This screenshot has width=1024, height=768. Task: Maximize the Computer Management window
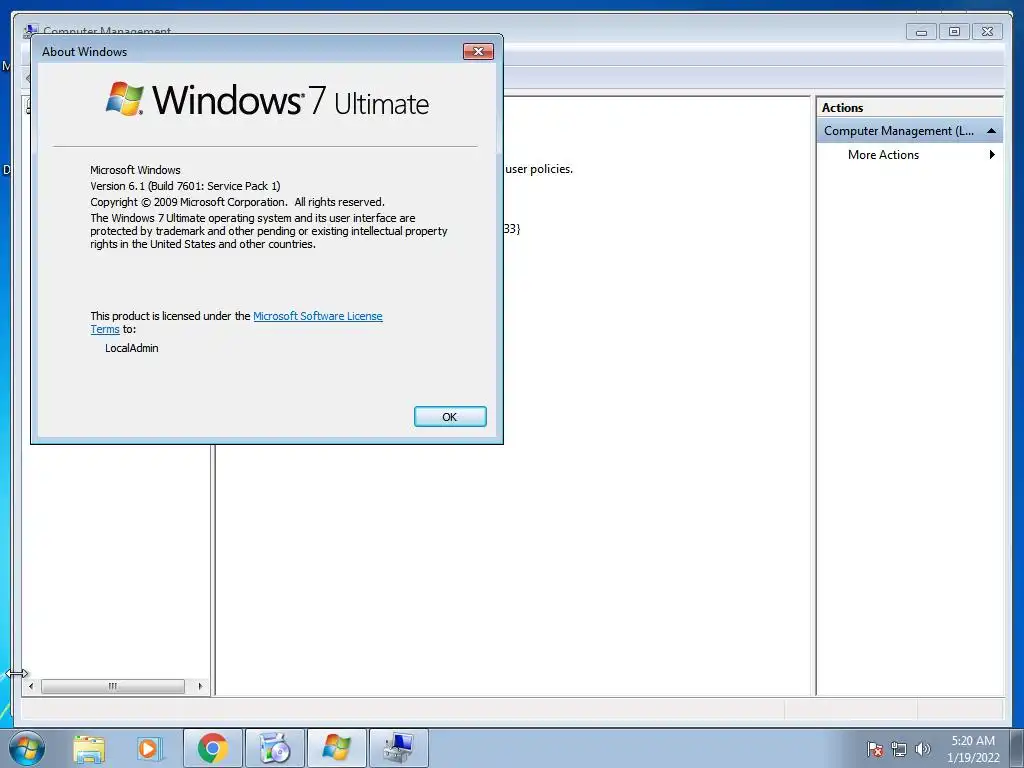point(954,31)
